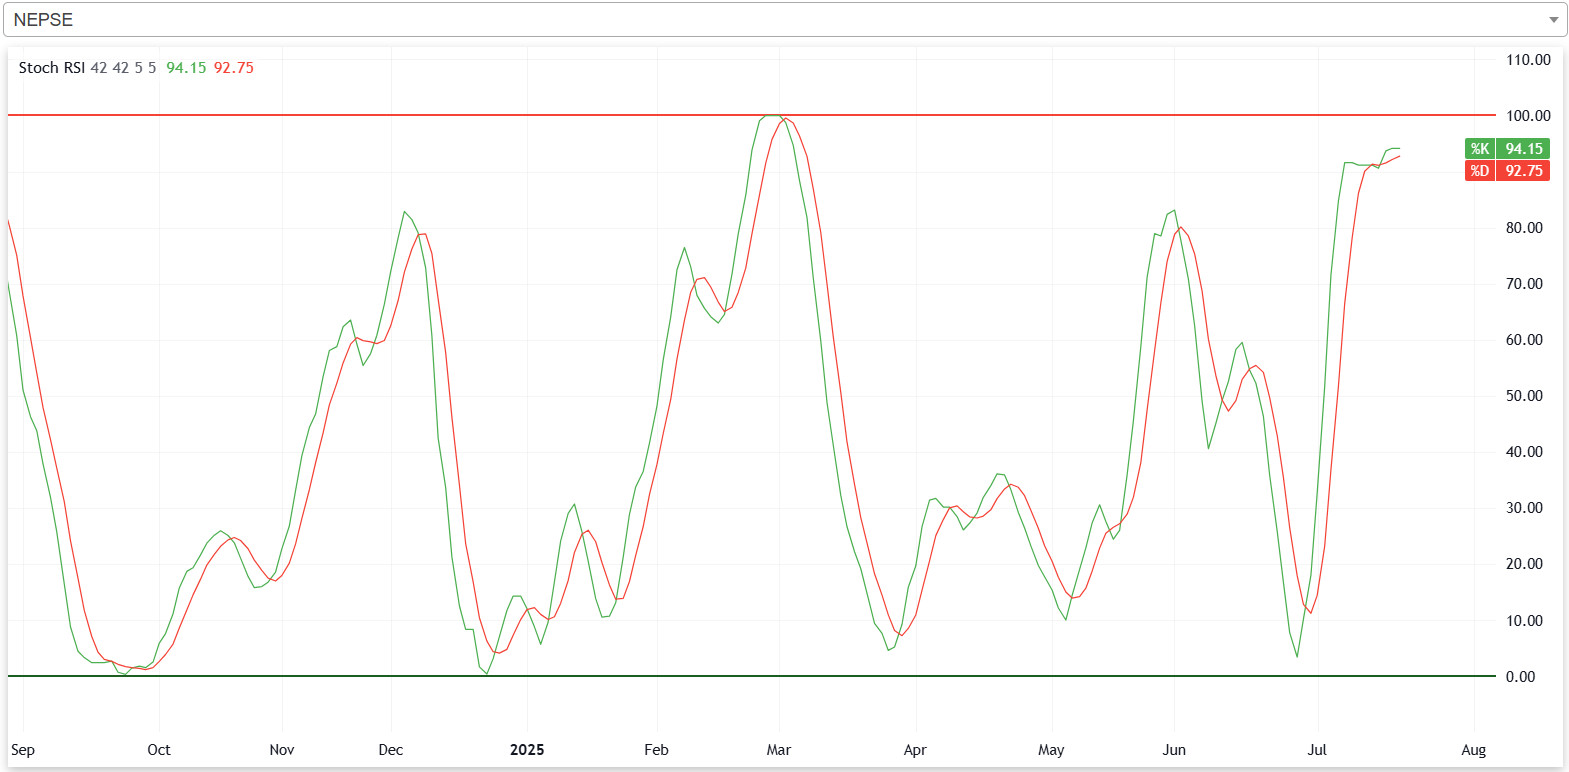Click the 70.00 price scale label
1569x772 pixels.
pos(1524,284)
